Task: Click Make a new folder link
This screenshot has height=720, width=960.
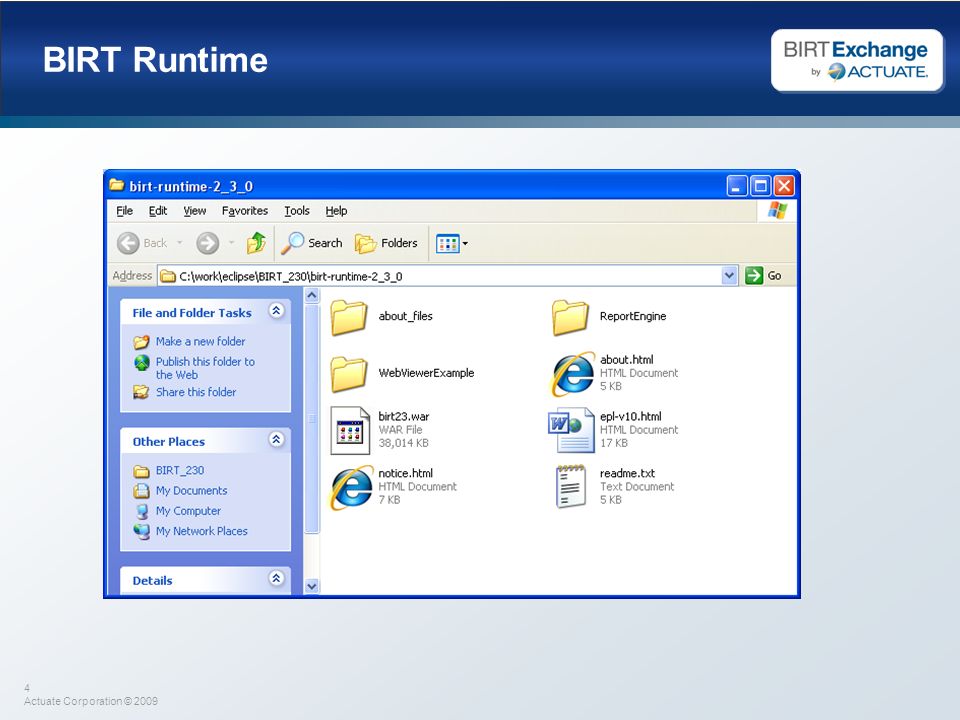Action: click(200, 342)
